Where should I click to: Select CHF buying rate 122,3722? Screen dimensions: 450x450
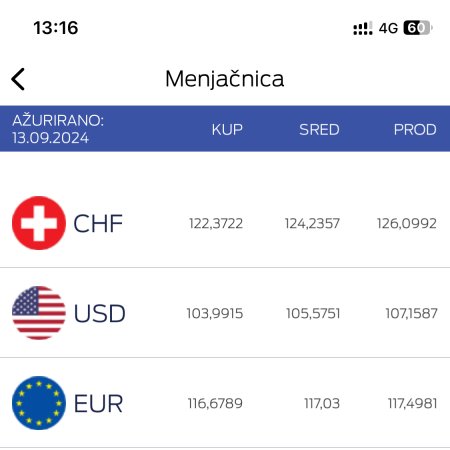216,223
